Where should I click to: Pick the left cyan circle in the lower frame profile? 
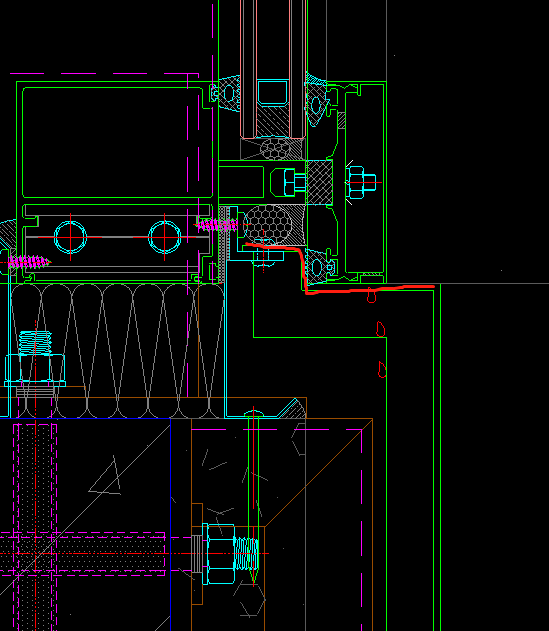click(70, 237)
